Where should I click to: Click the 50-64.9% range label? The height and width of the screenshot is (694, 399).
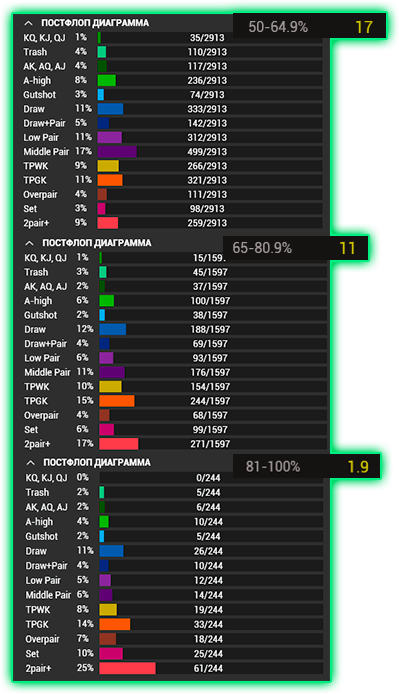click(x=278, y=27)
